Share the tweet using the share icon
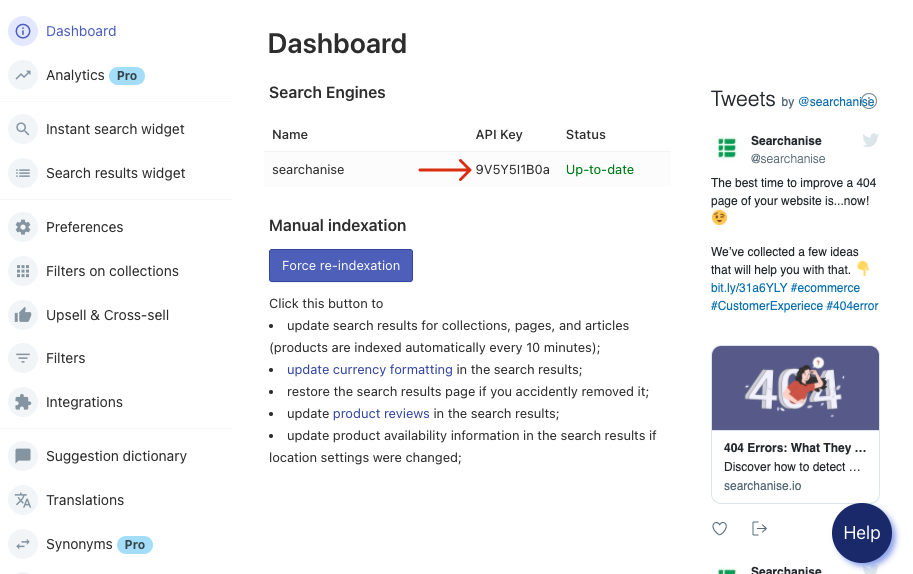The width and height of the screenshot is (913, 574). pos(759,529)
